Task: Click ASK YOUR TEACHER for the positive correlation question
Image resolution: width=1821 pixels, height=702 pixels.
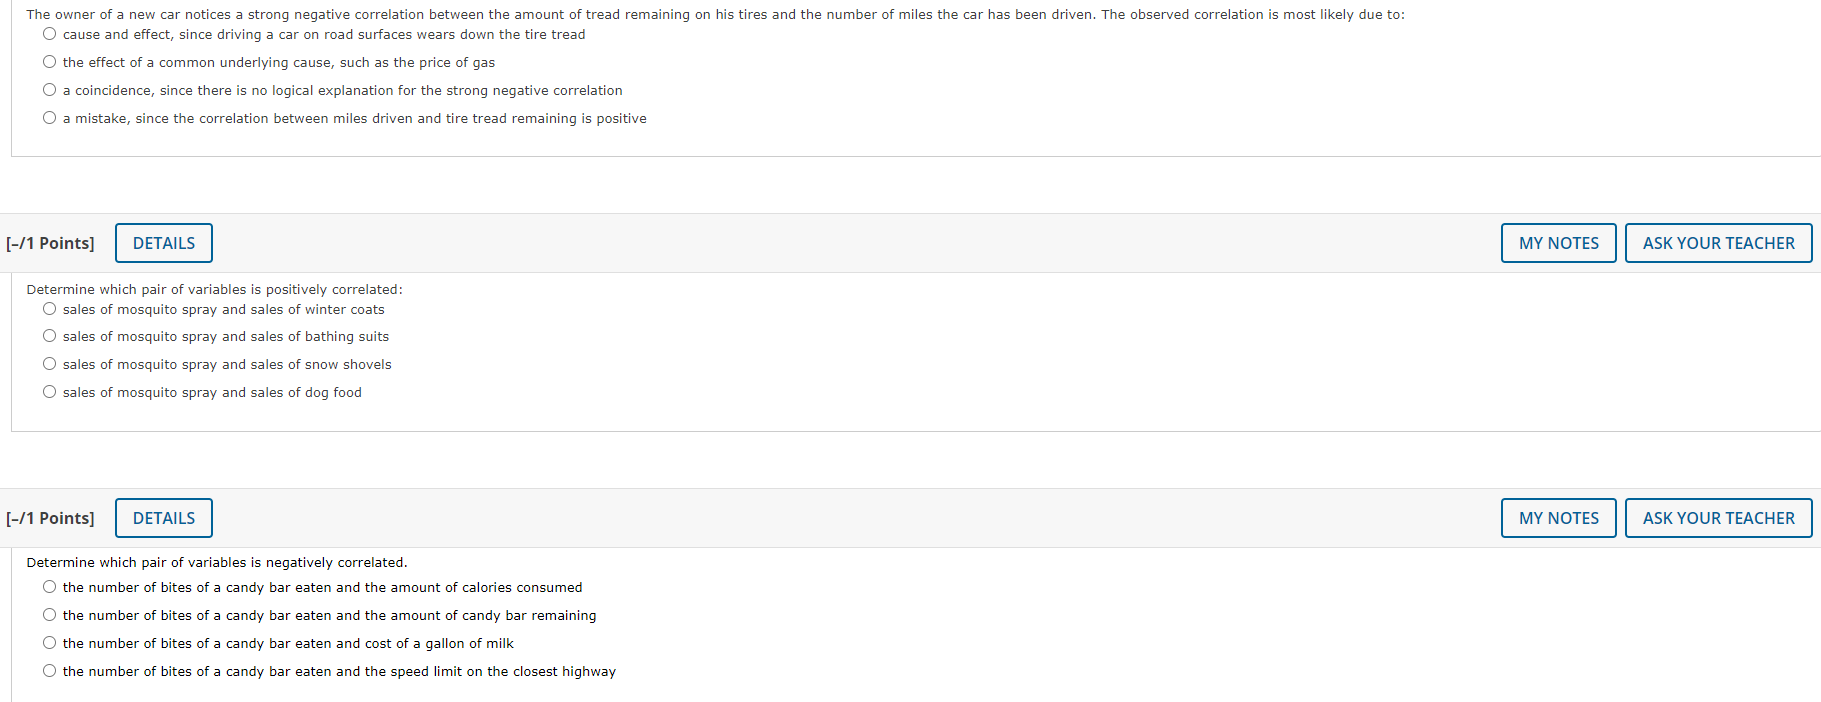Action: pos(1718,243)
